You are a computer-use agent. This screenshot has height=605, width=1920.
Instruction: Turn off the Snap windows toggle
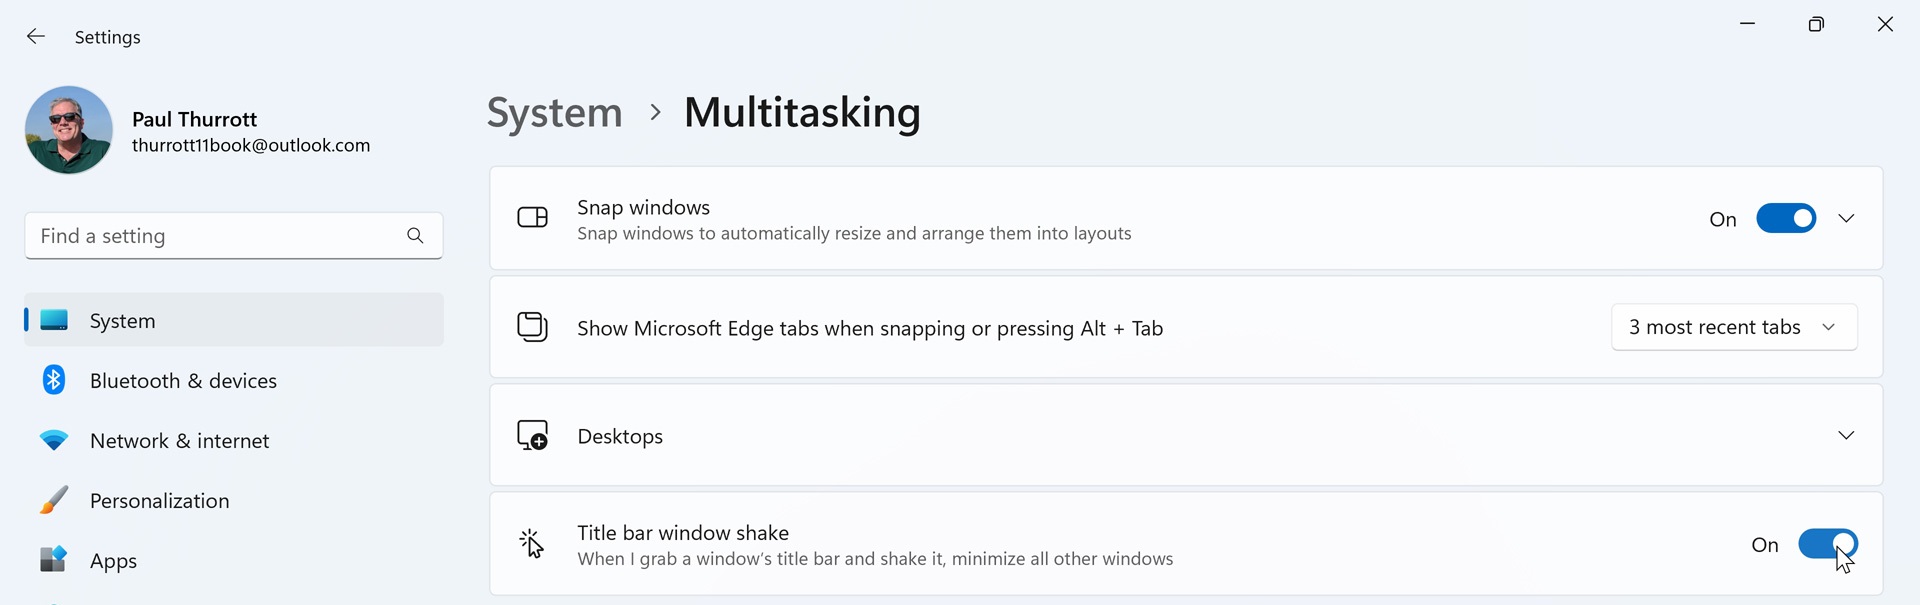(1786, 218)
